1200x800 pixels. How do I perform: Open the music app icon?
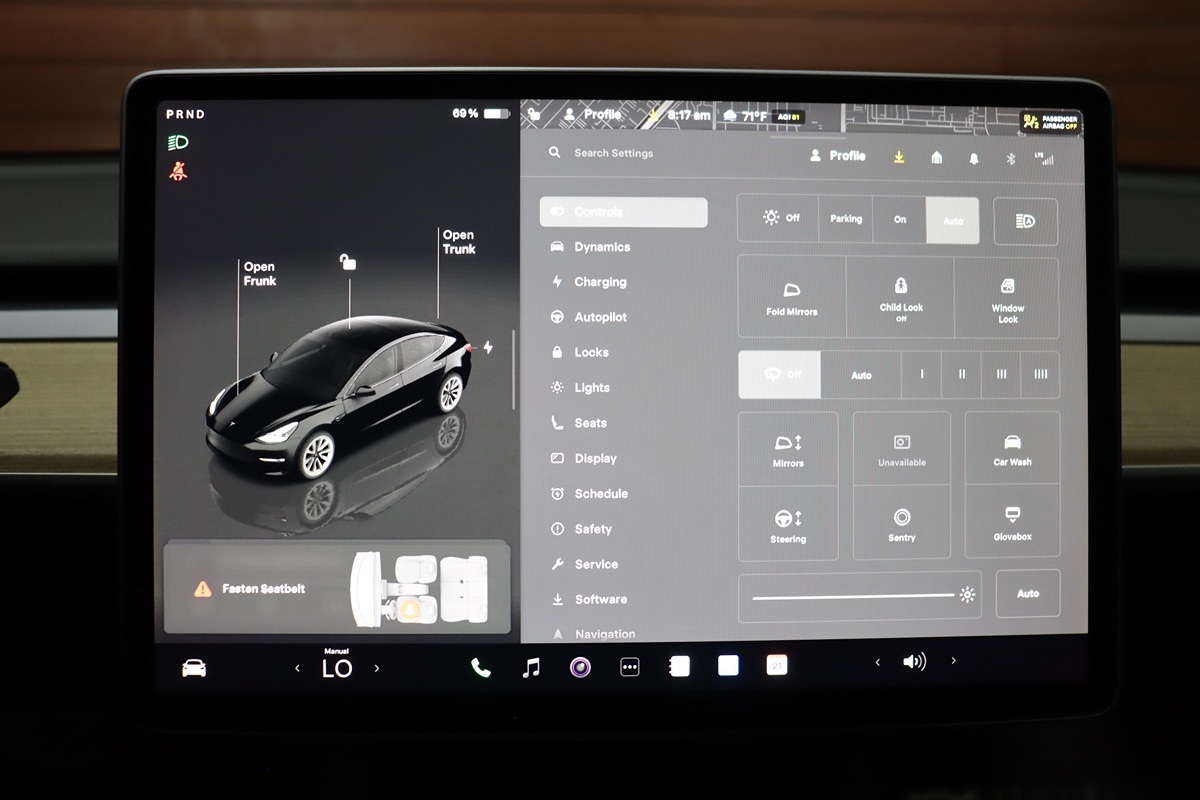pyautogui.click(x=531, y=667)
